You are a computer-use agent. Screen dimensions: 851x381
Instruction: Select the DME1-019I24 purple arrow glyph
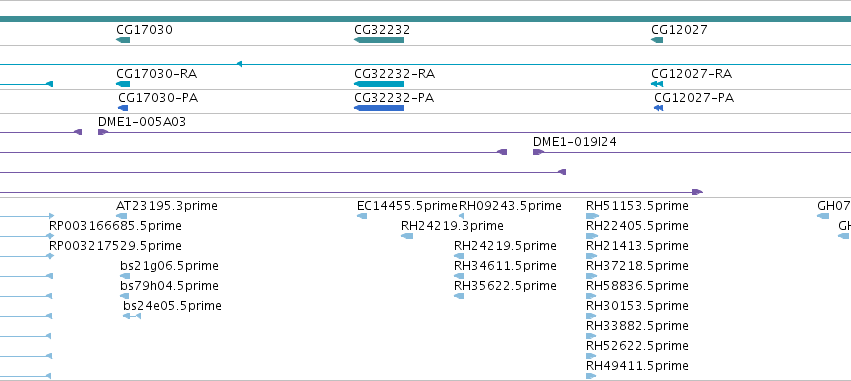pyautogui.click(x=538, y=152)
